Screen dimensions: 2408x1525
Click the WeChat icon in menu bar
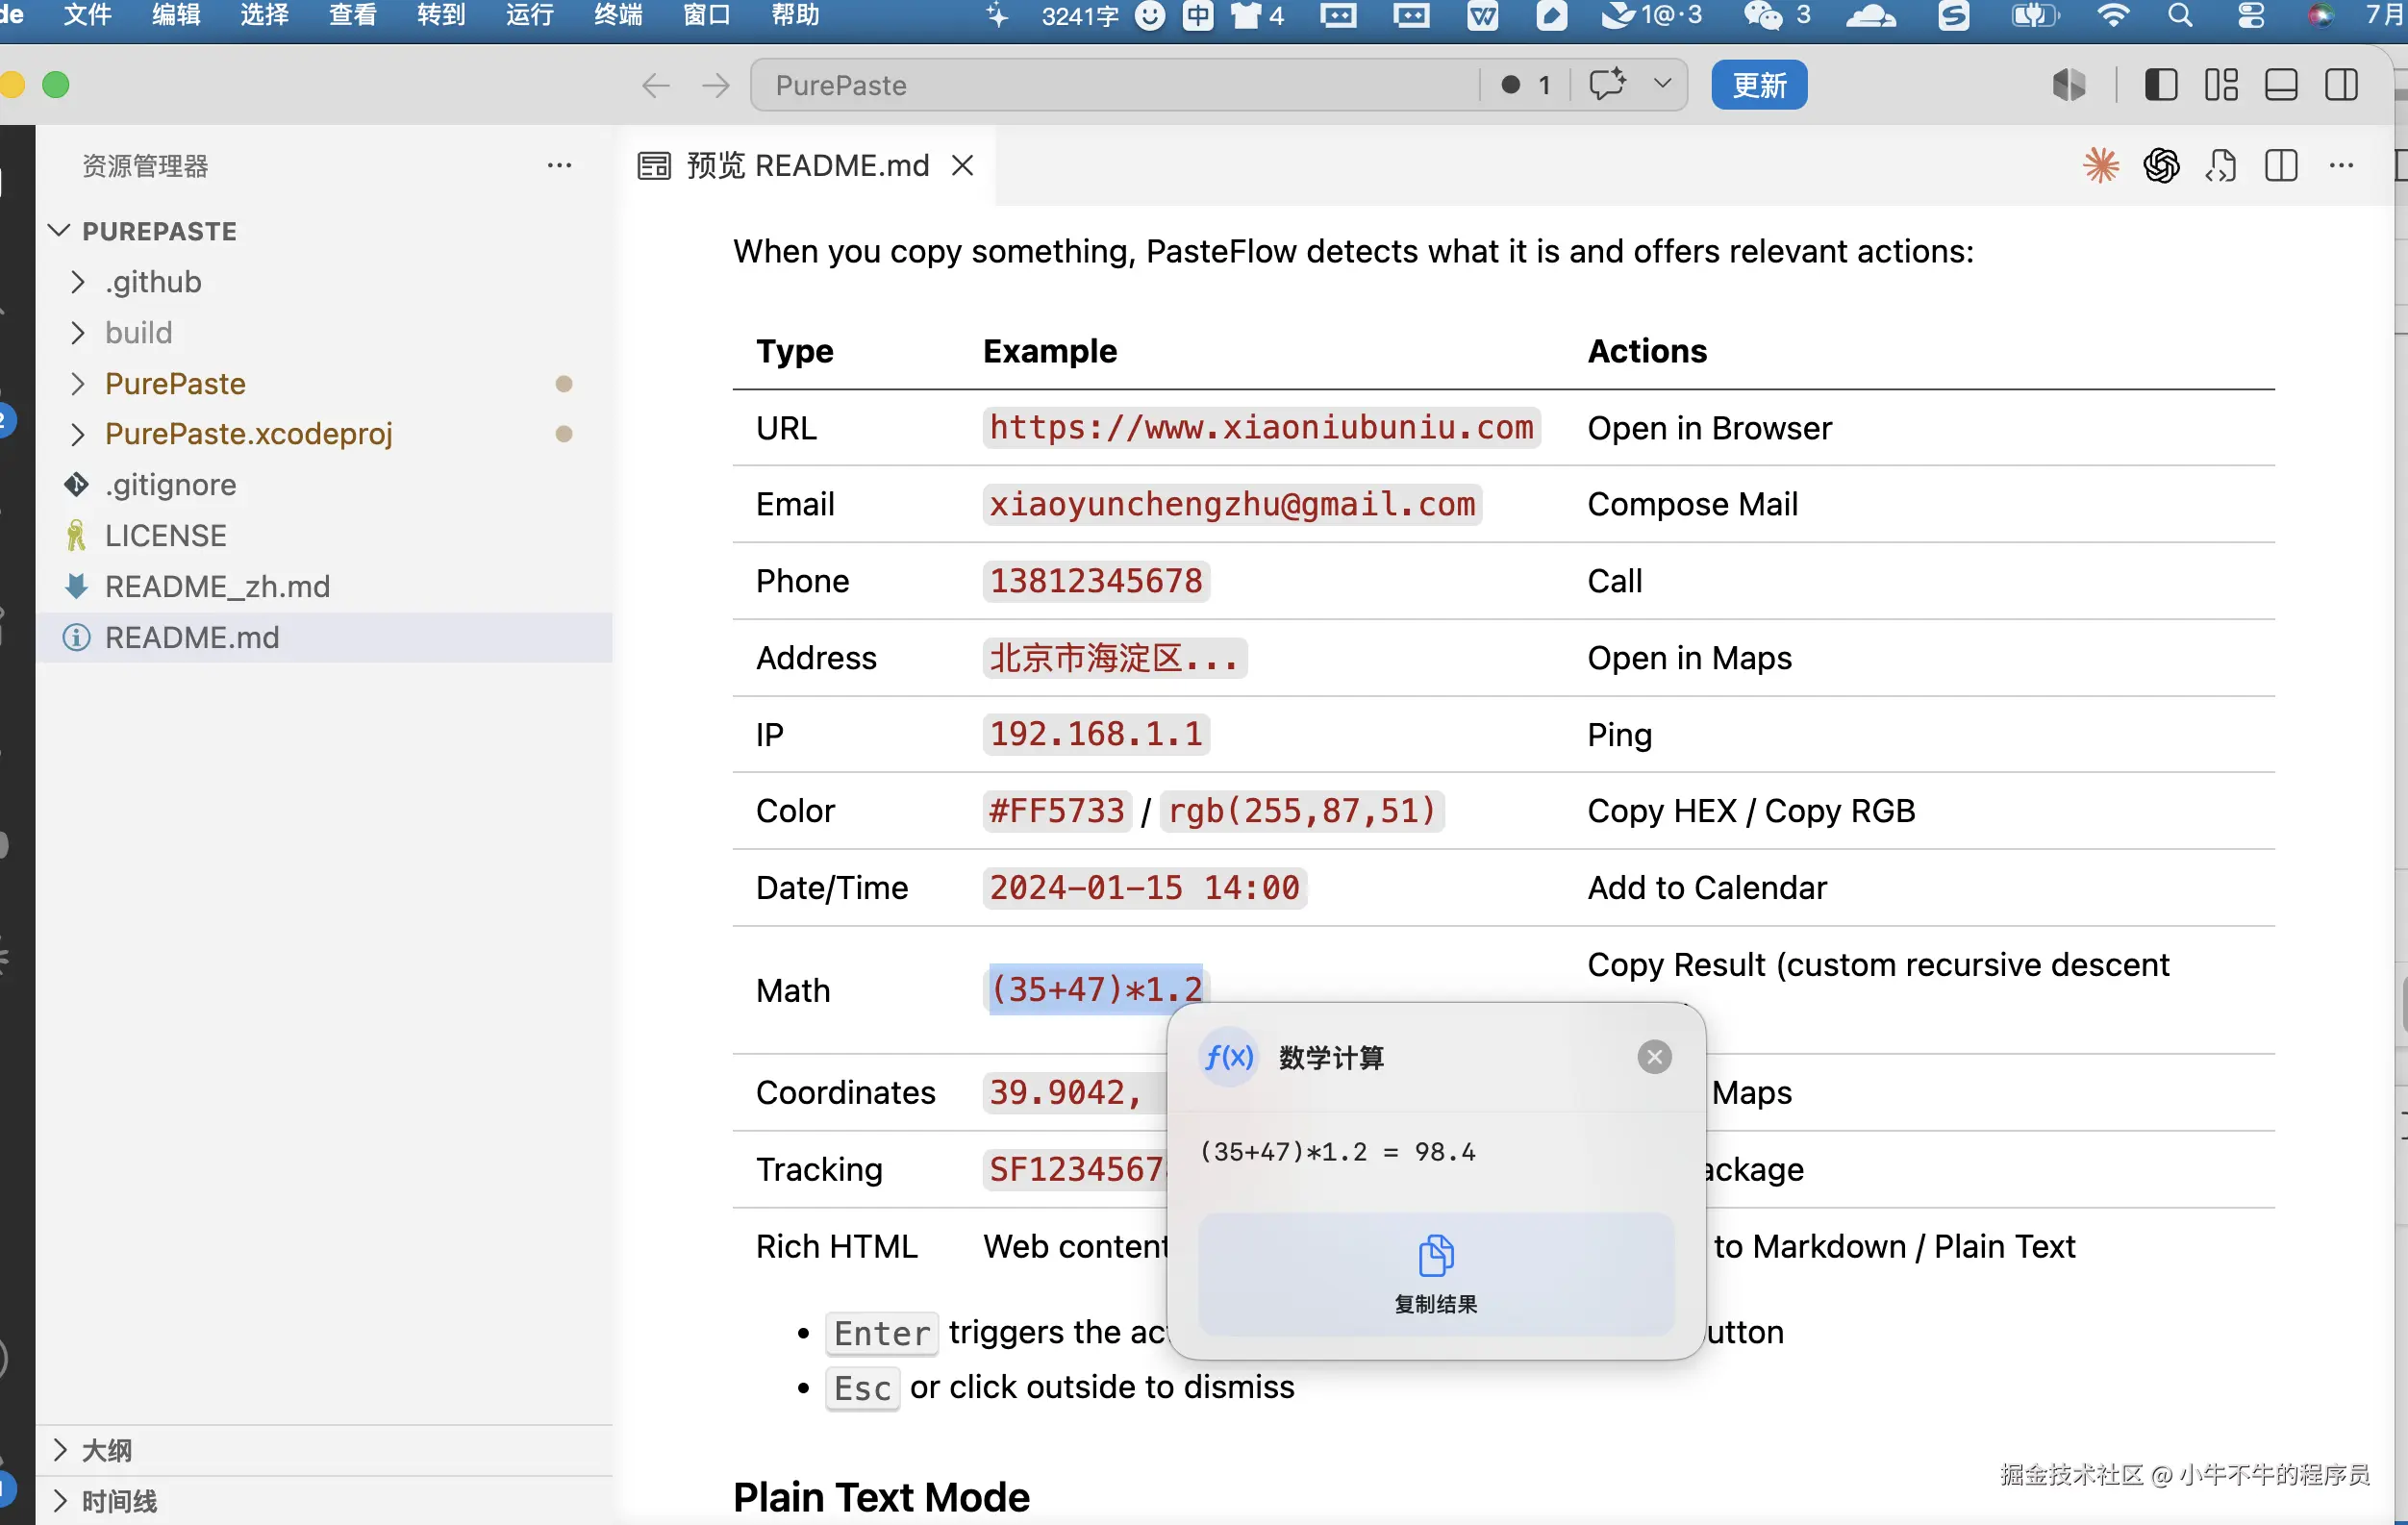coord(1762,15)
